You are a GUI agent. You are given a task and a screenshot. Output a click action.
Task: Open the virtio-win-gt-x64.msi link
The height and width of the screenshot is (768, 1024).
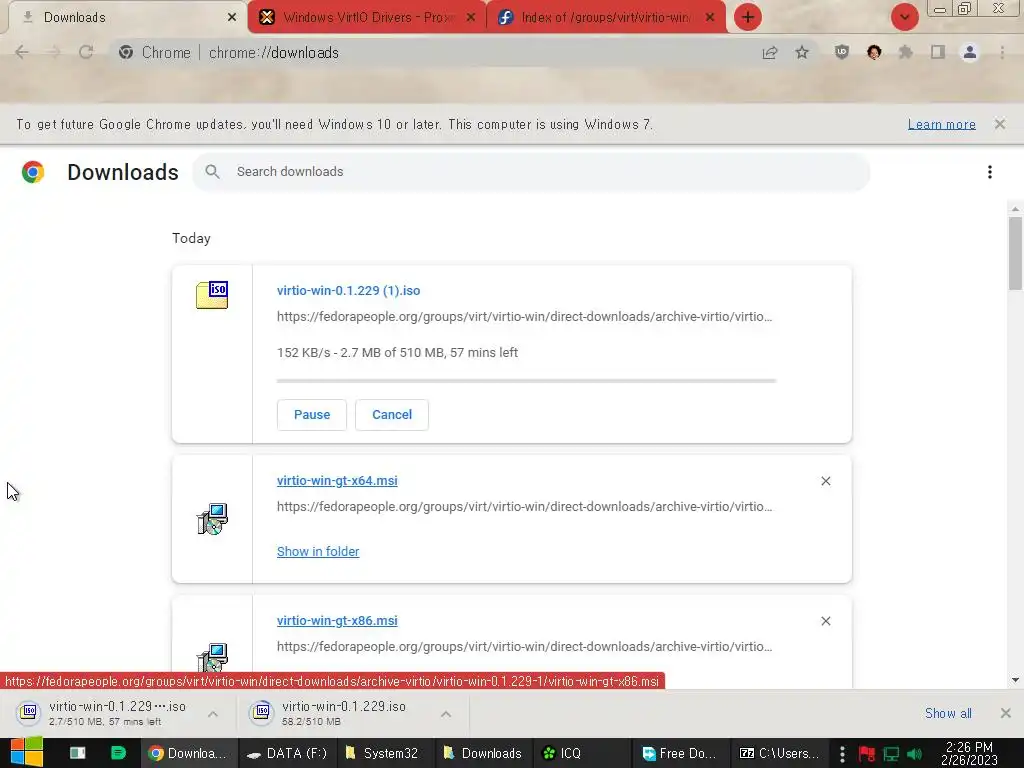click(337, 481)
